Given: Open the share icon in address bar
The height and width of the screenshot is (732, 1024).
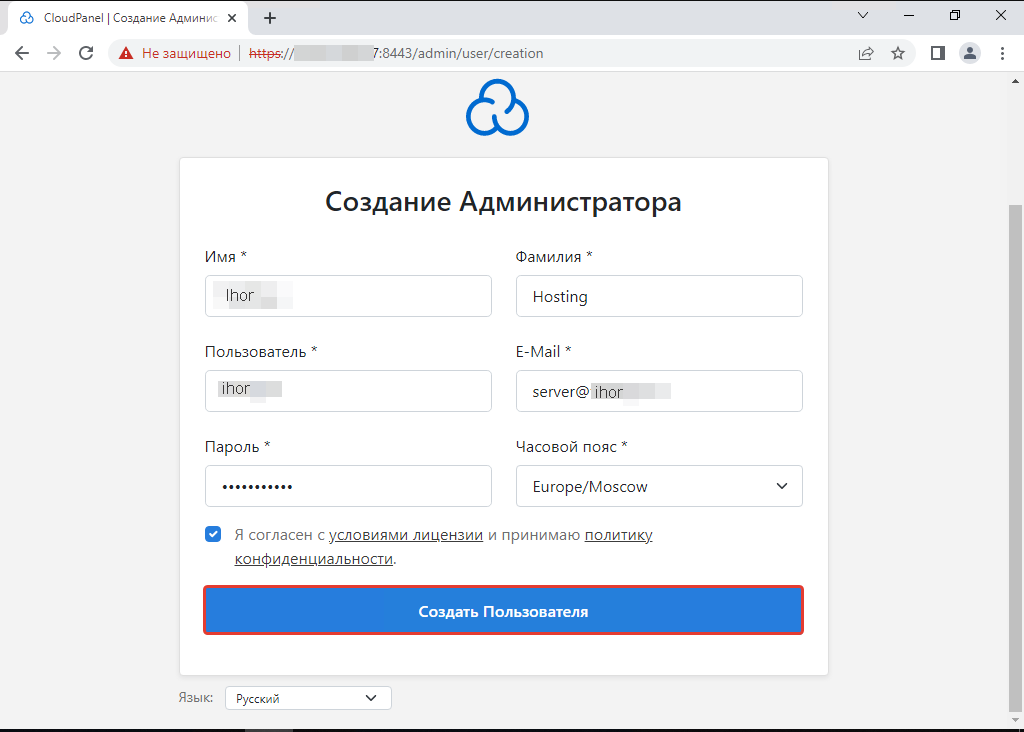Looking at the screenshot, I should (866, 53).
